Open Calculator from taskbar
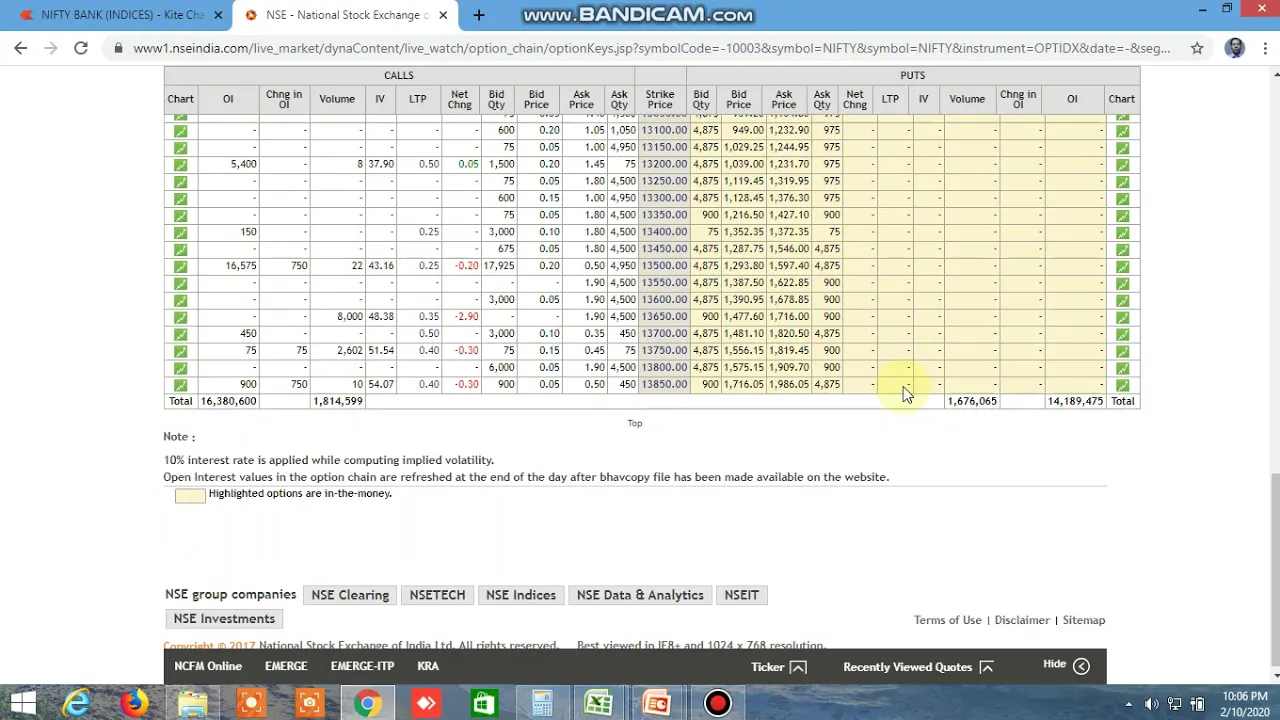 [542, 703]
